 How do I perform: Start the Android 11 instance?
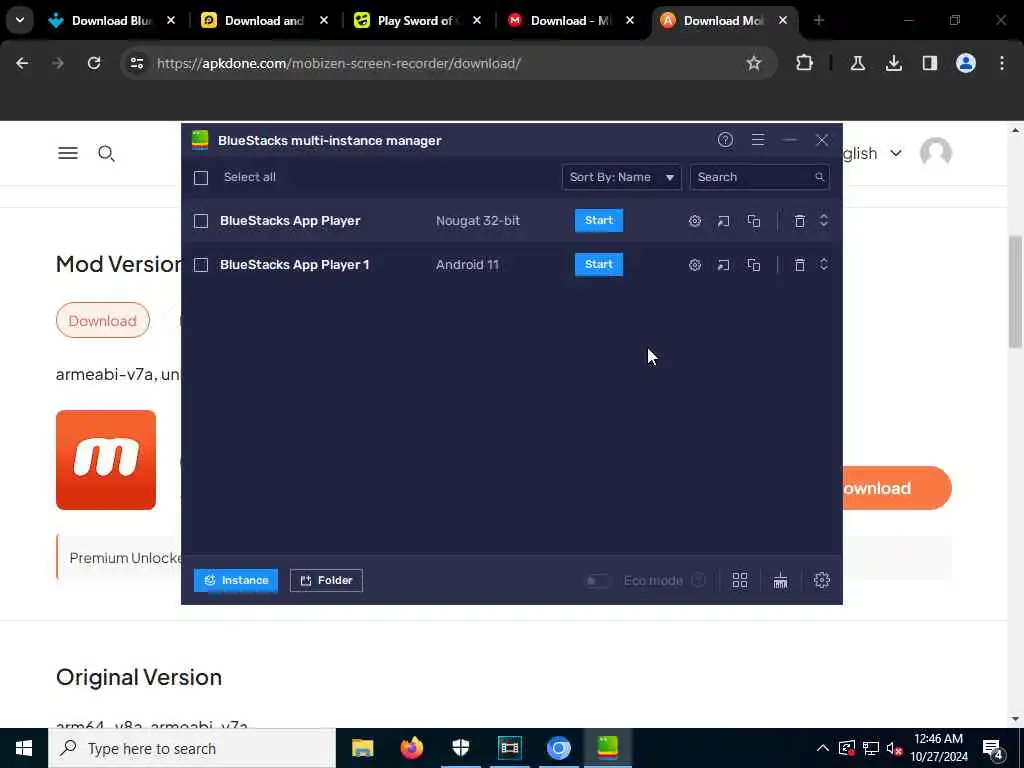coord(599,264)
